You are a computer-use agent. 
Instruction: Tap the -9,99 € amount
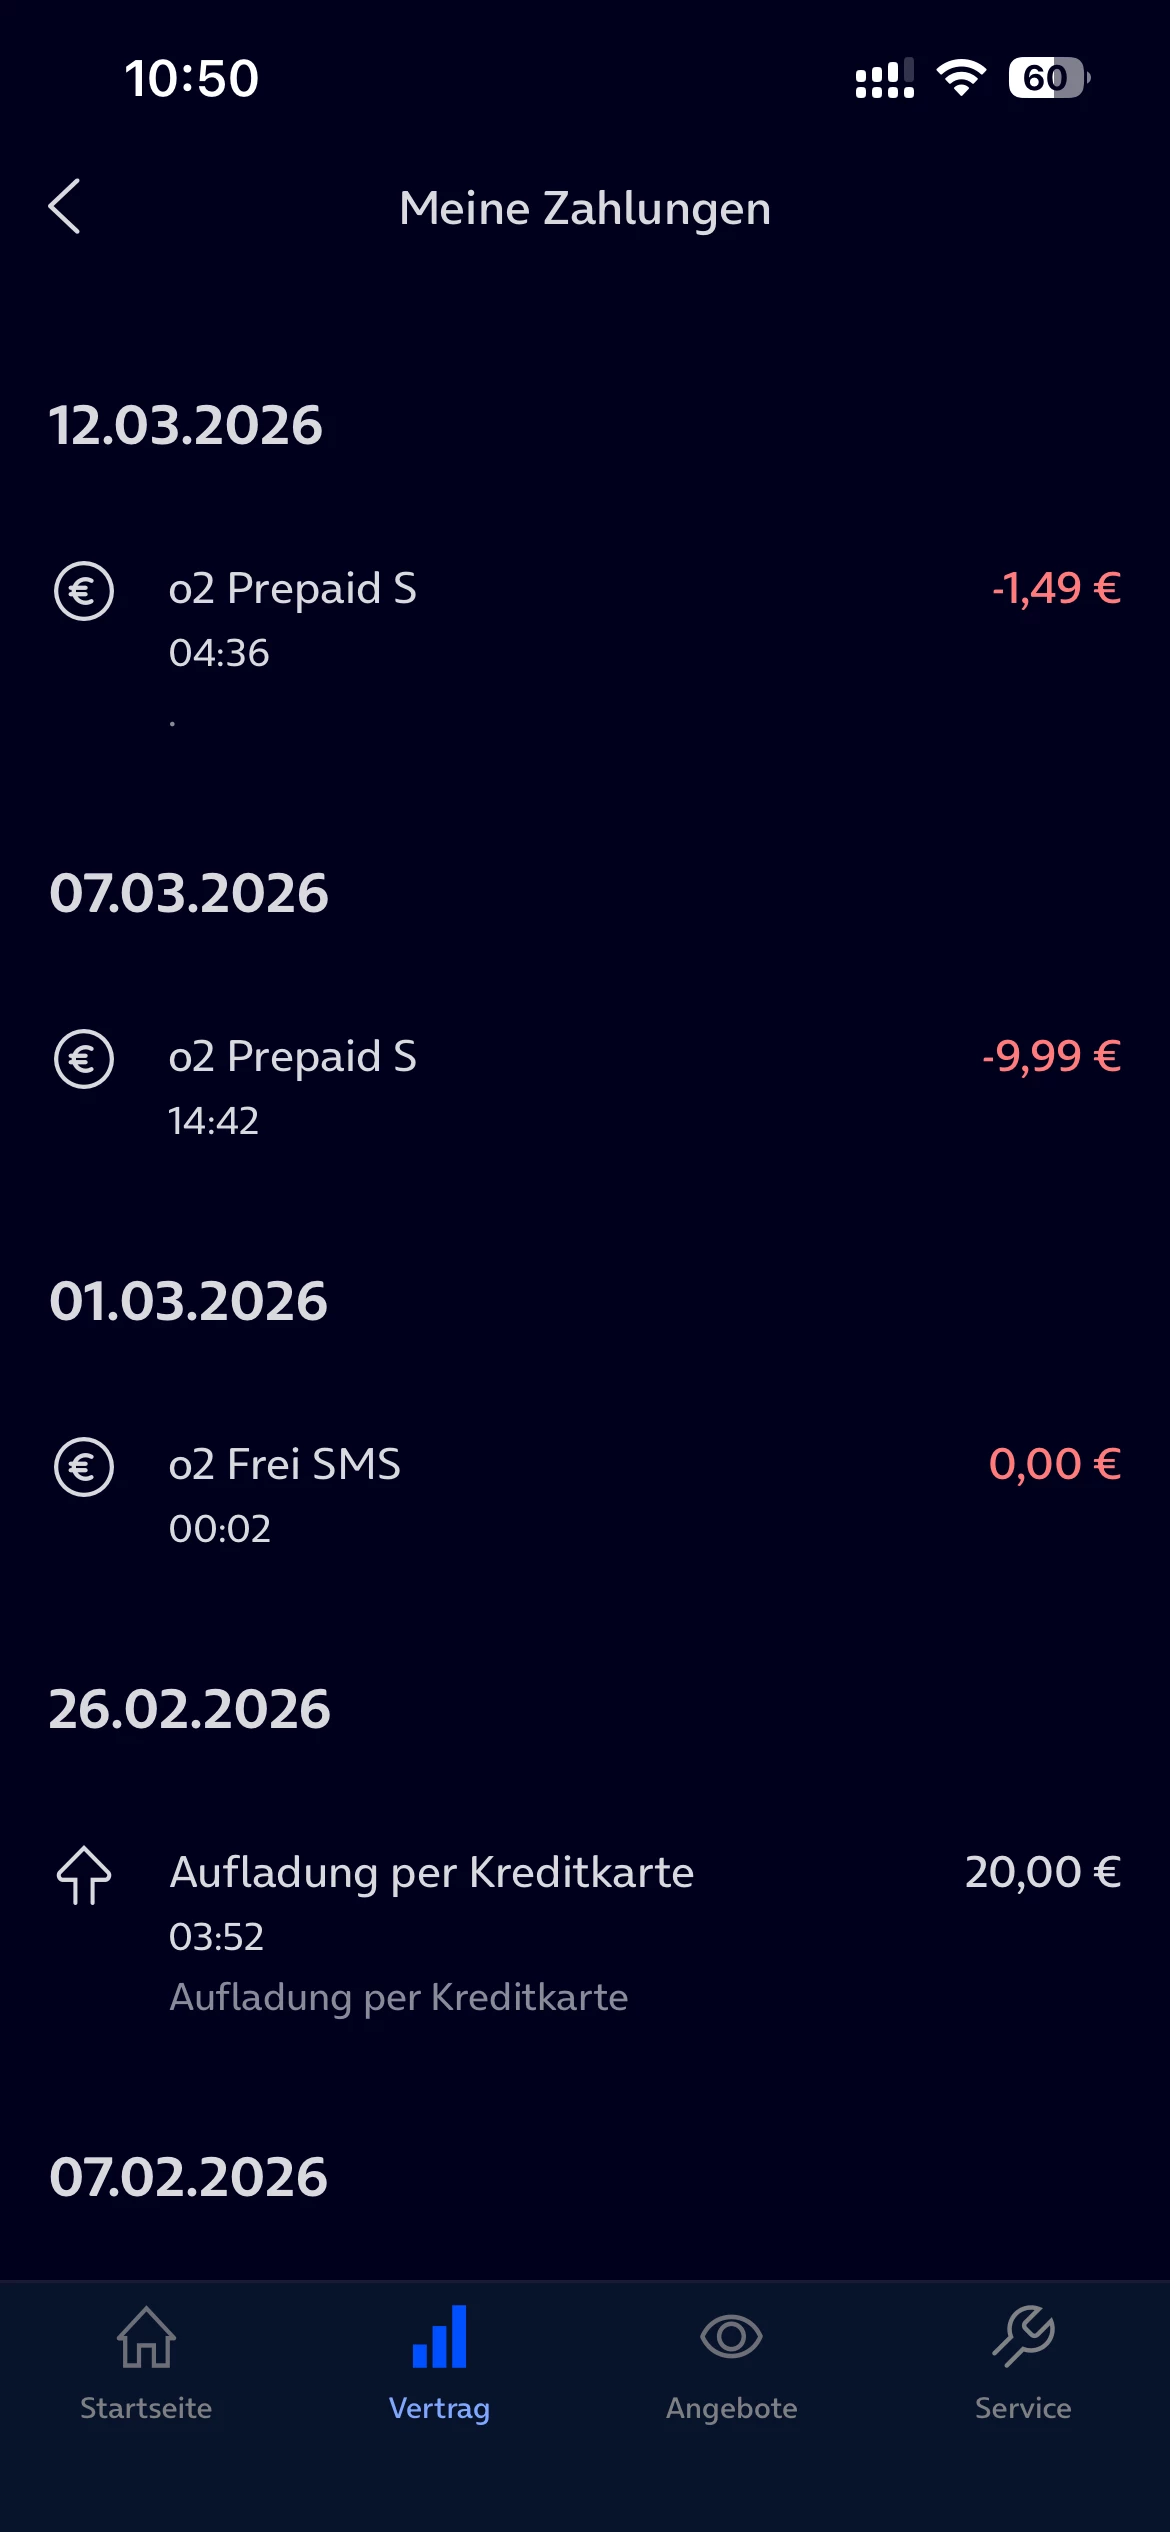[x=1051, y=1057]
